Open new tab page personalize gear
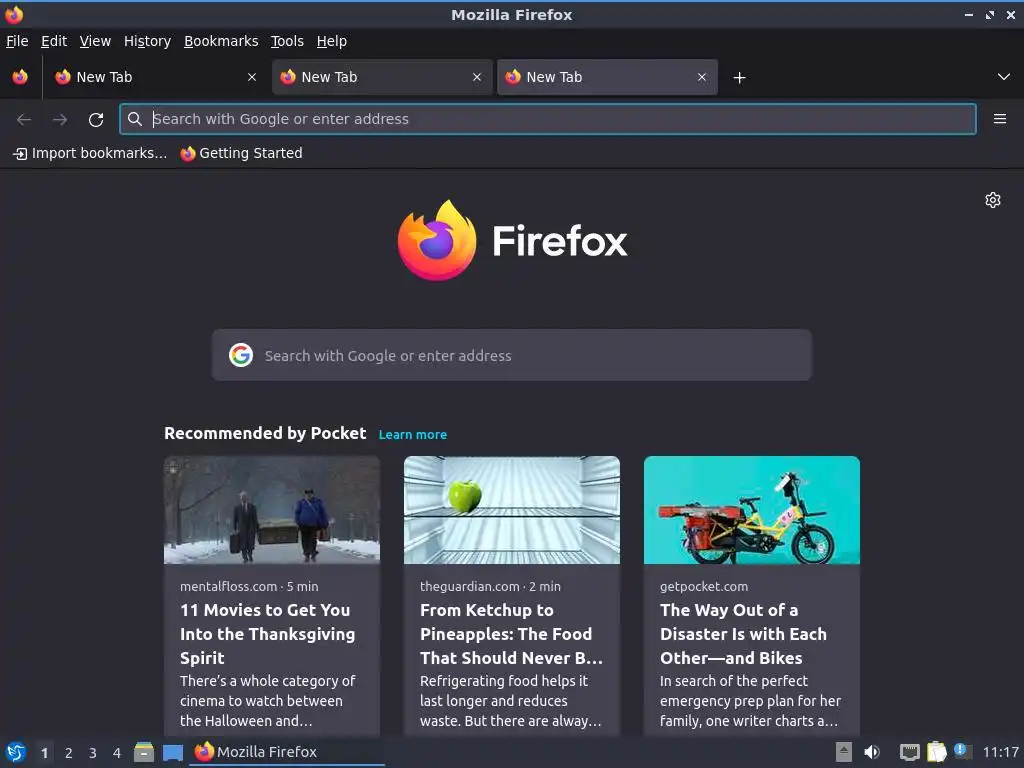The height and width of the screenshot is (768, 1024). (x=993, y=200)
